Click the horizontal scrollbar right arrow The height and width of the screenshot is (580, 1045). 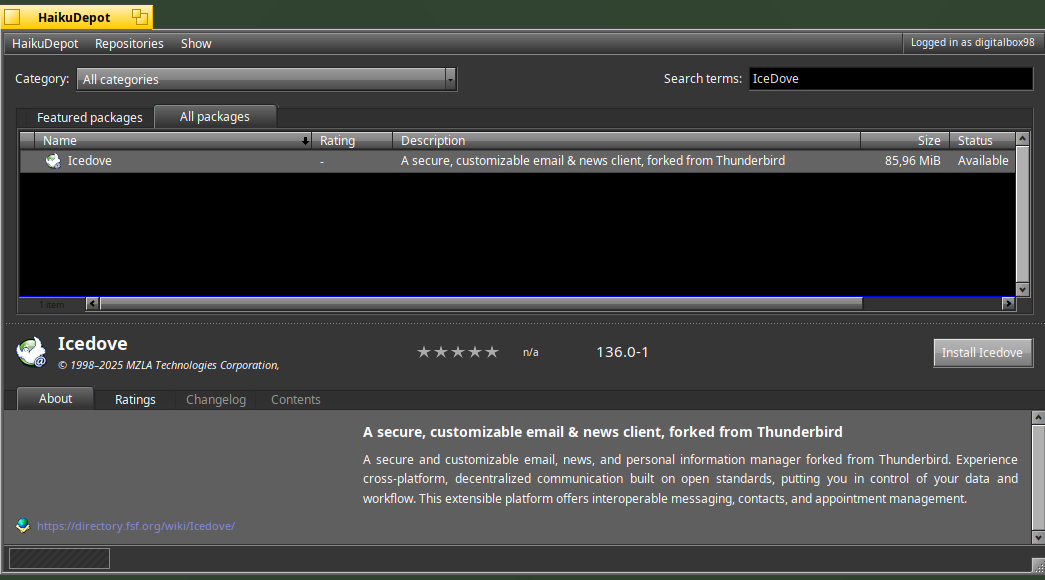1008,304
